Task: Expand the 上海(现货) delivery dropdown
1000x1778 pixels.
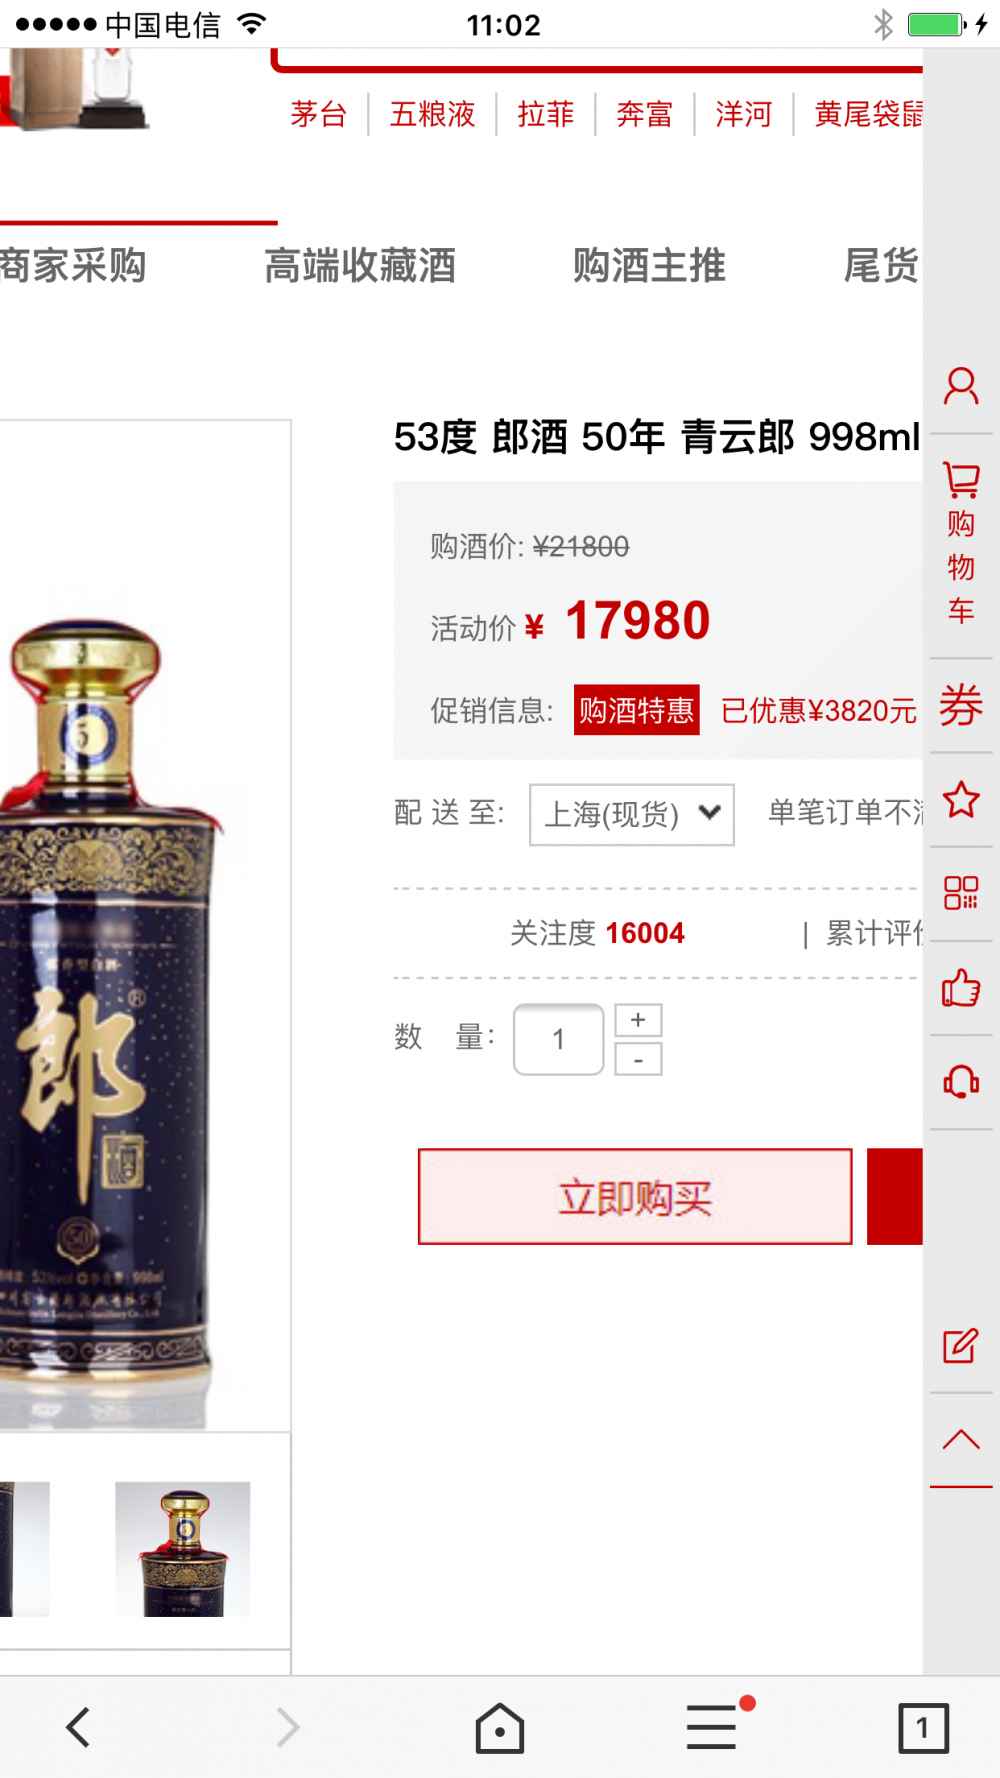Action: coord(632,814)
